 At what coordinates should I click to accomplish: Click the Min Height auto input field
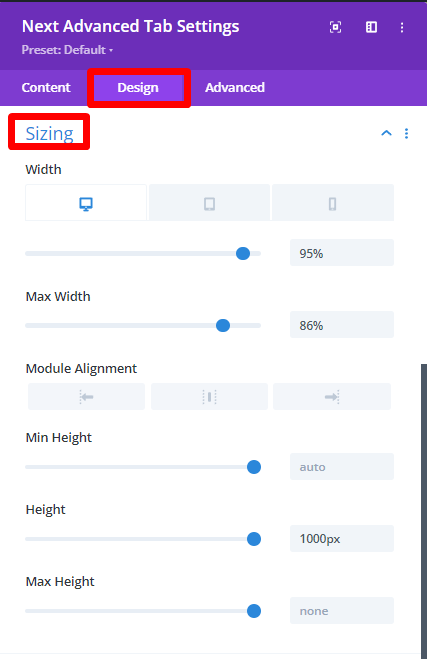342,467
